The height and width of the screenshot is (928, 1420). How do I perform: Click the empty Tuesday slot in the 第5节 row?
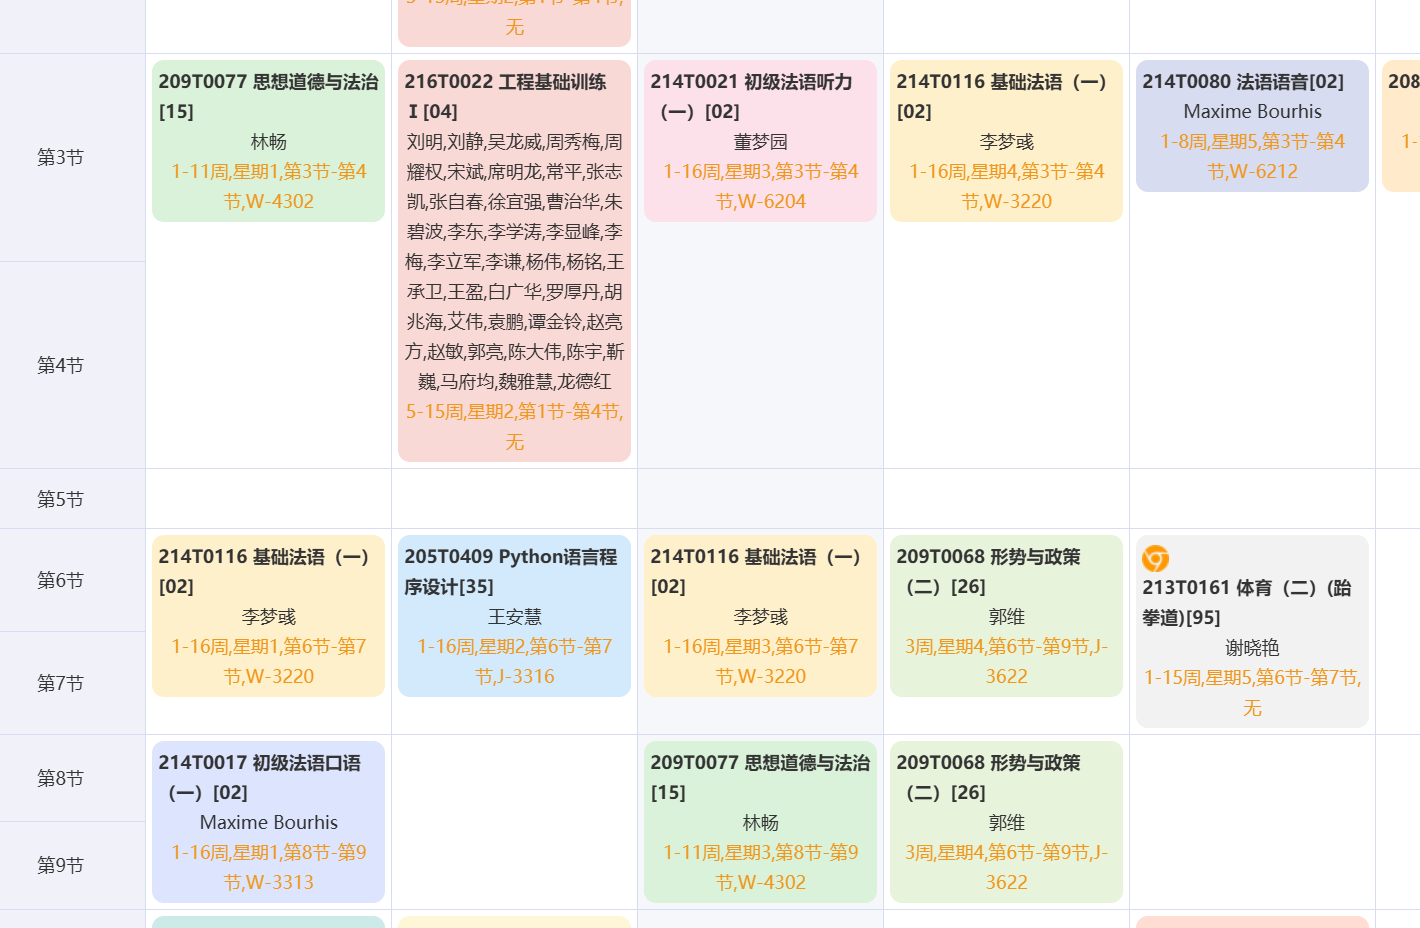point(514,499)
